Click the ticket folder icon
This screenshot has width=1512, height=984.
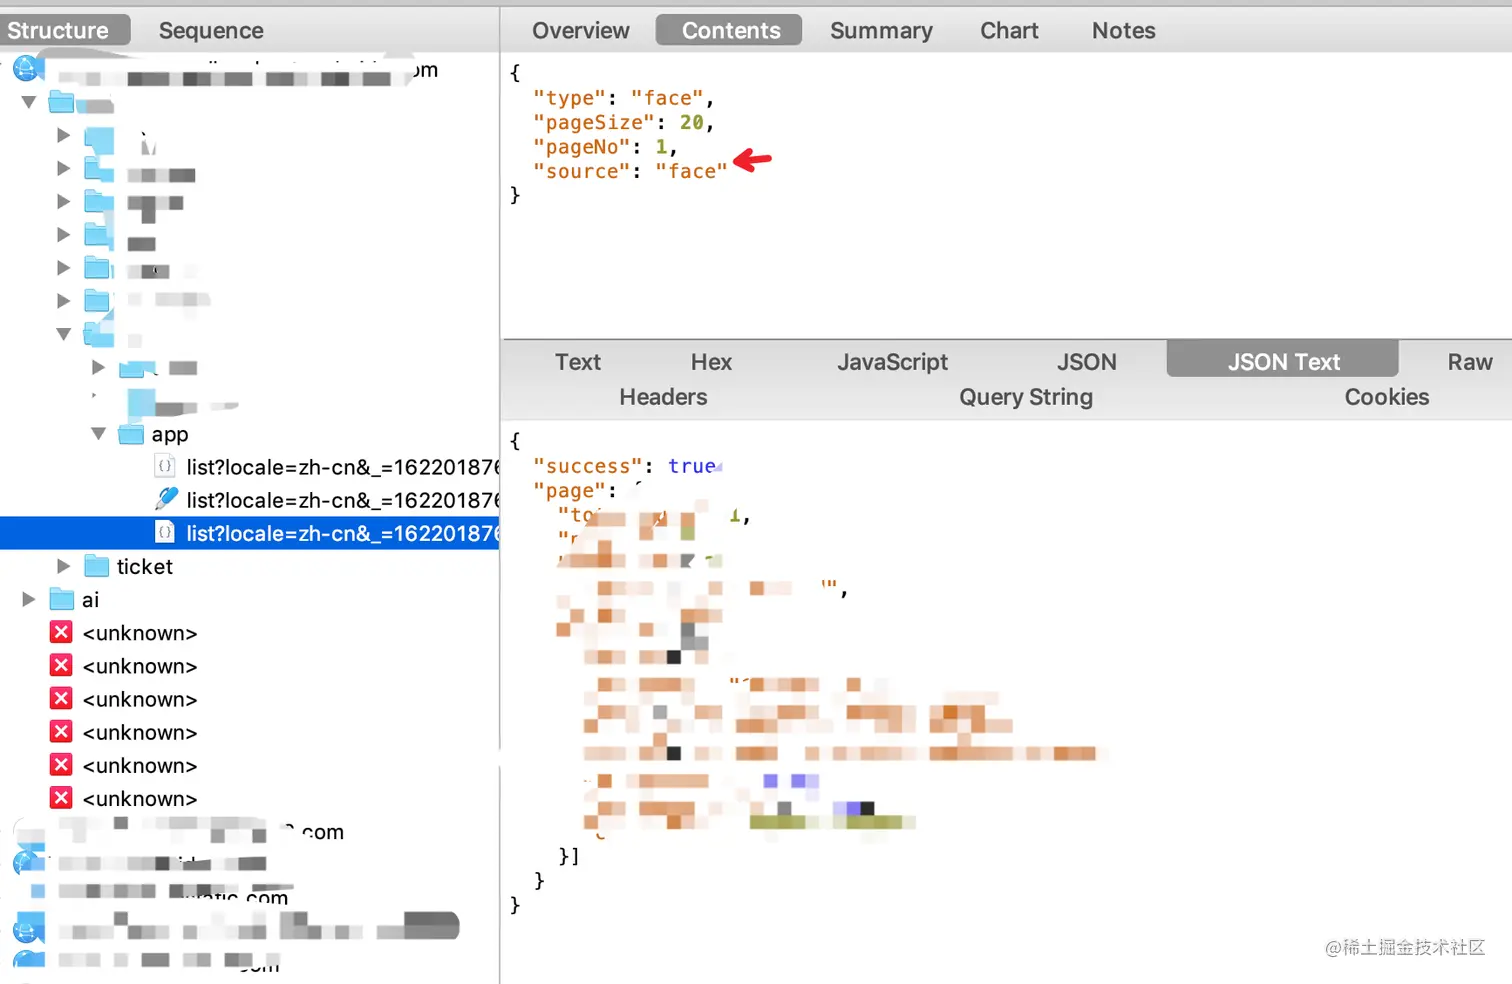pos(97,566)
